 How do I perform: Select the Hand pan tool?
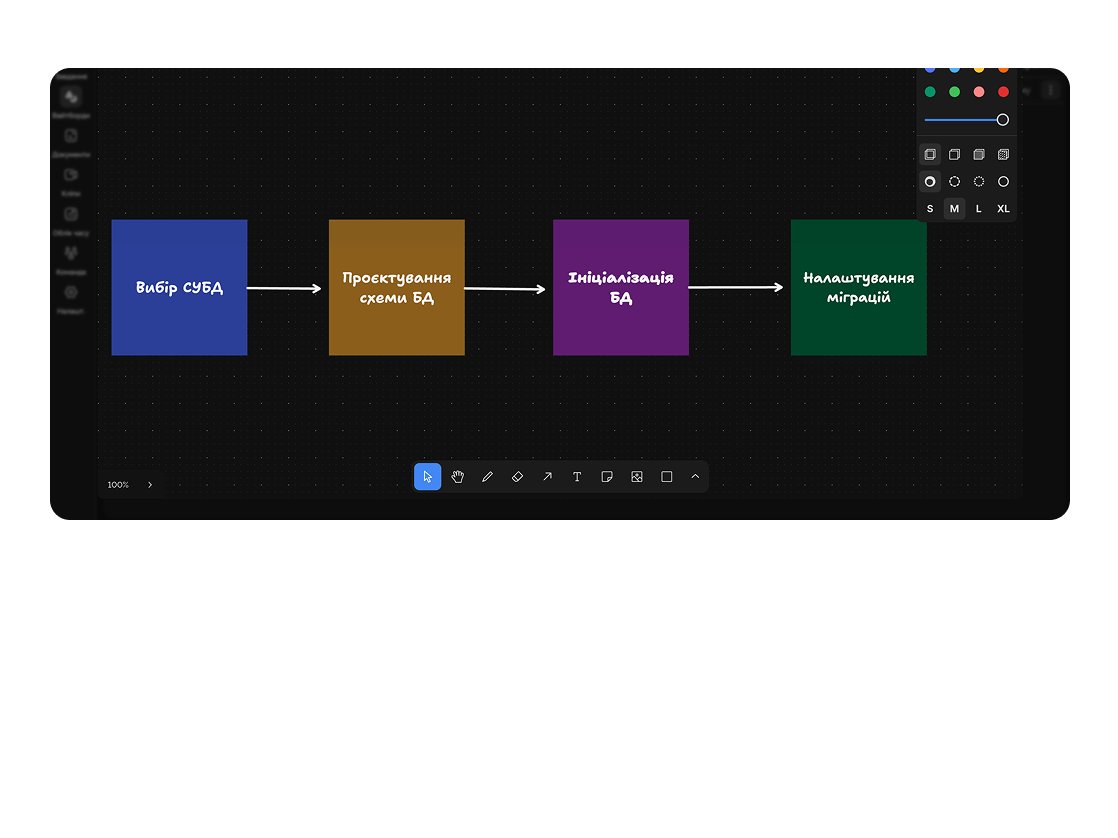click(457, 477)
